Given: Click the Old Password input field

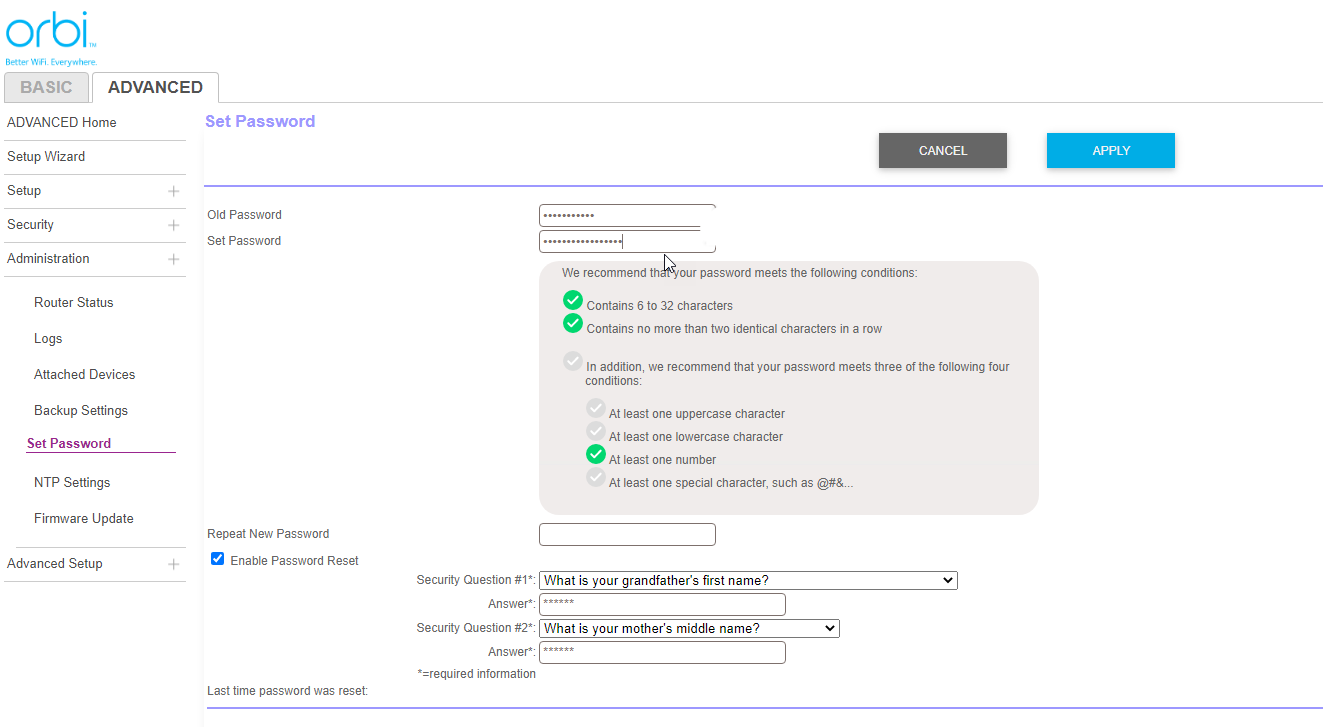Looking at the screenshot, I should pos(627,215).
